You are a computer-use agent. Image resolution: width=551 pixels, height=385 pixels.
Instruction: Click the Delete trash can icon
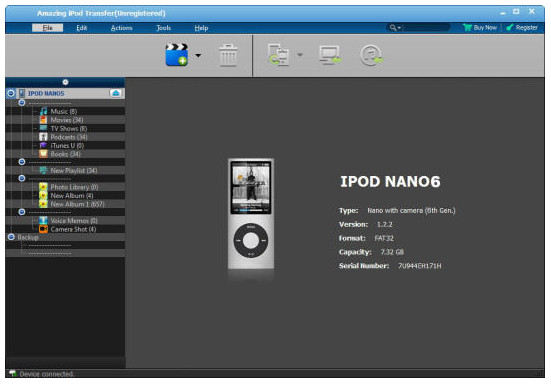pos(228,55)
